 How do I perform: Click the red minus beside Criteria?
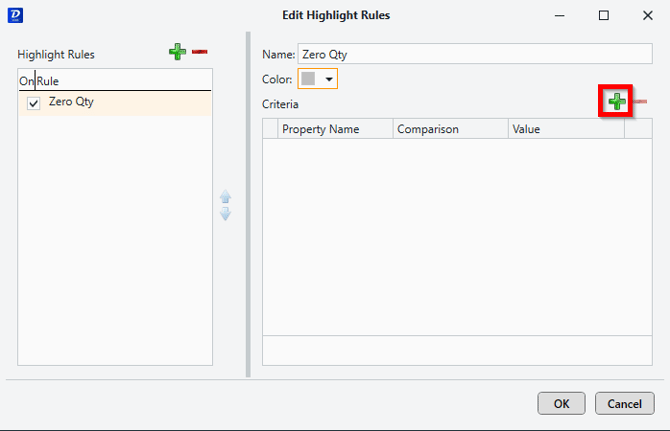[639, 102]
